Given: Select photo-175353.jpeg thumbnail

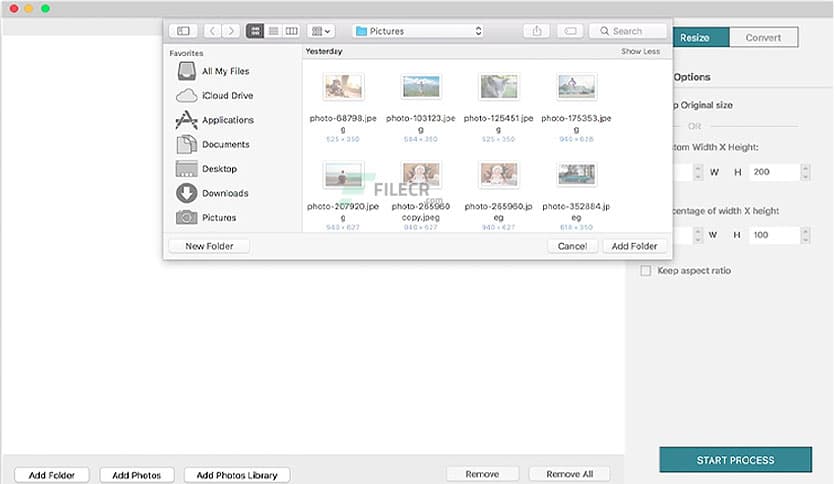Looking at the screenshot, I should [x=576, y=87].
